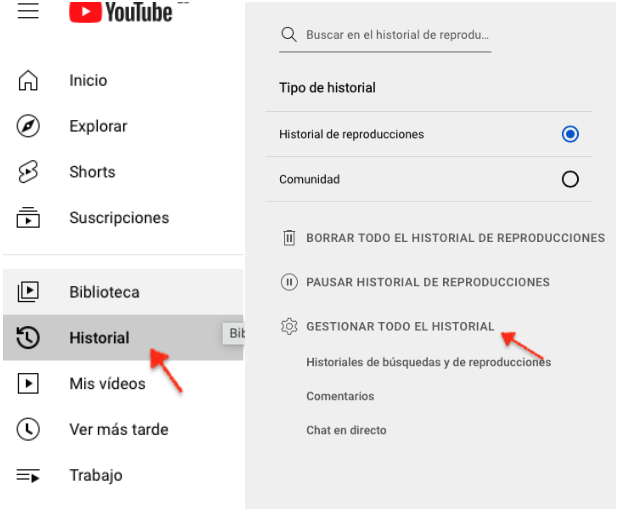
Task: Click the Mis vídeos play icon
Action: click(x=28, y=383)
